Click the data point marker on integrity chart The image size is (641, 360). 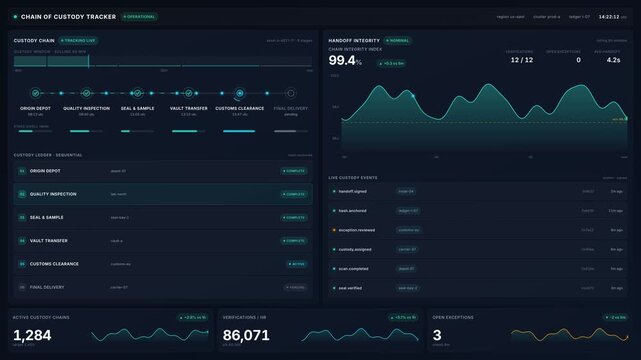(413, 96)
